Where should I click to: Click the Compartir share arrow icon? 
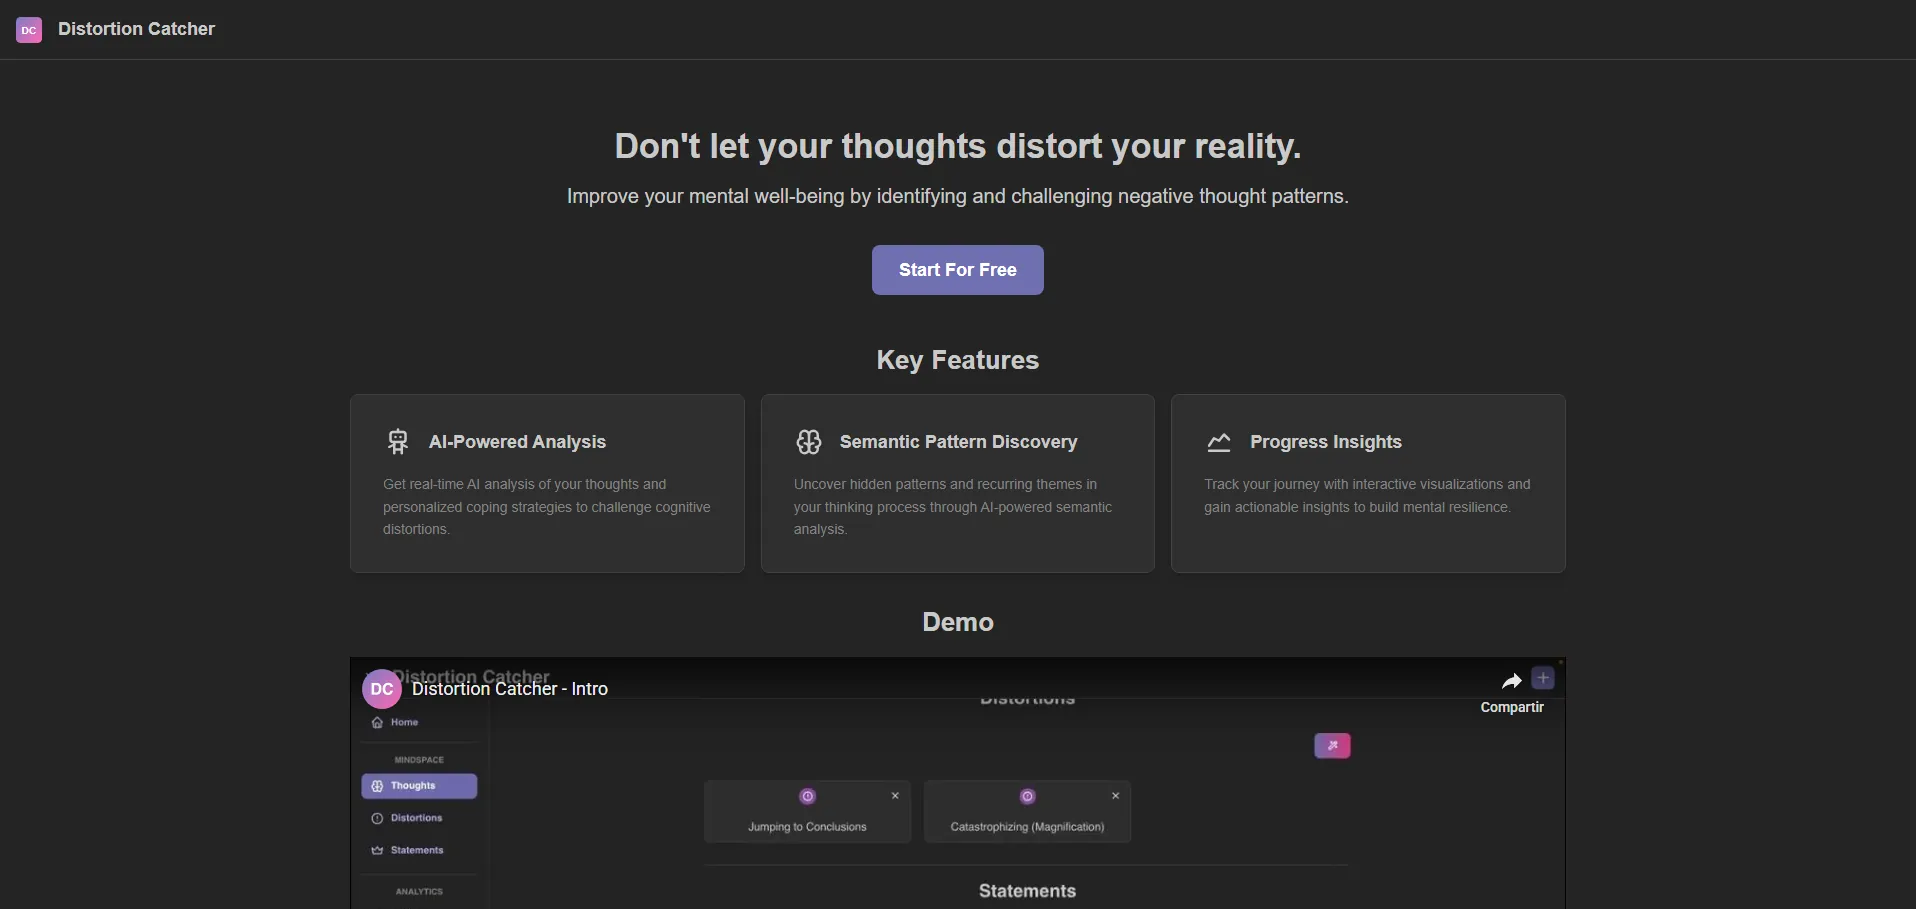(1511, 682)
